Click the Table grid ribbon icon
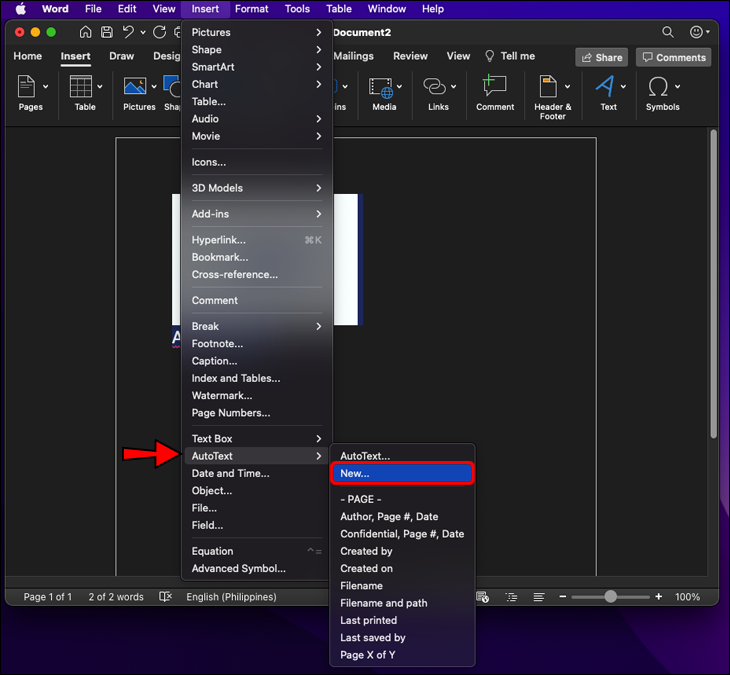This screenshot has width=730, height=675. [81, 87]
